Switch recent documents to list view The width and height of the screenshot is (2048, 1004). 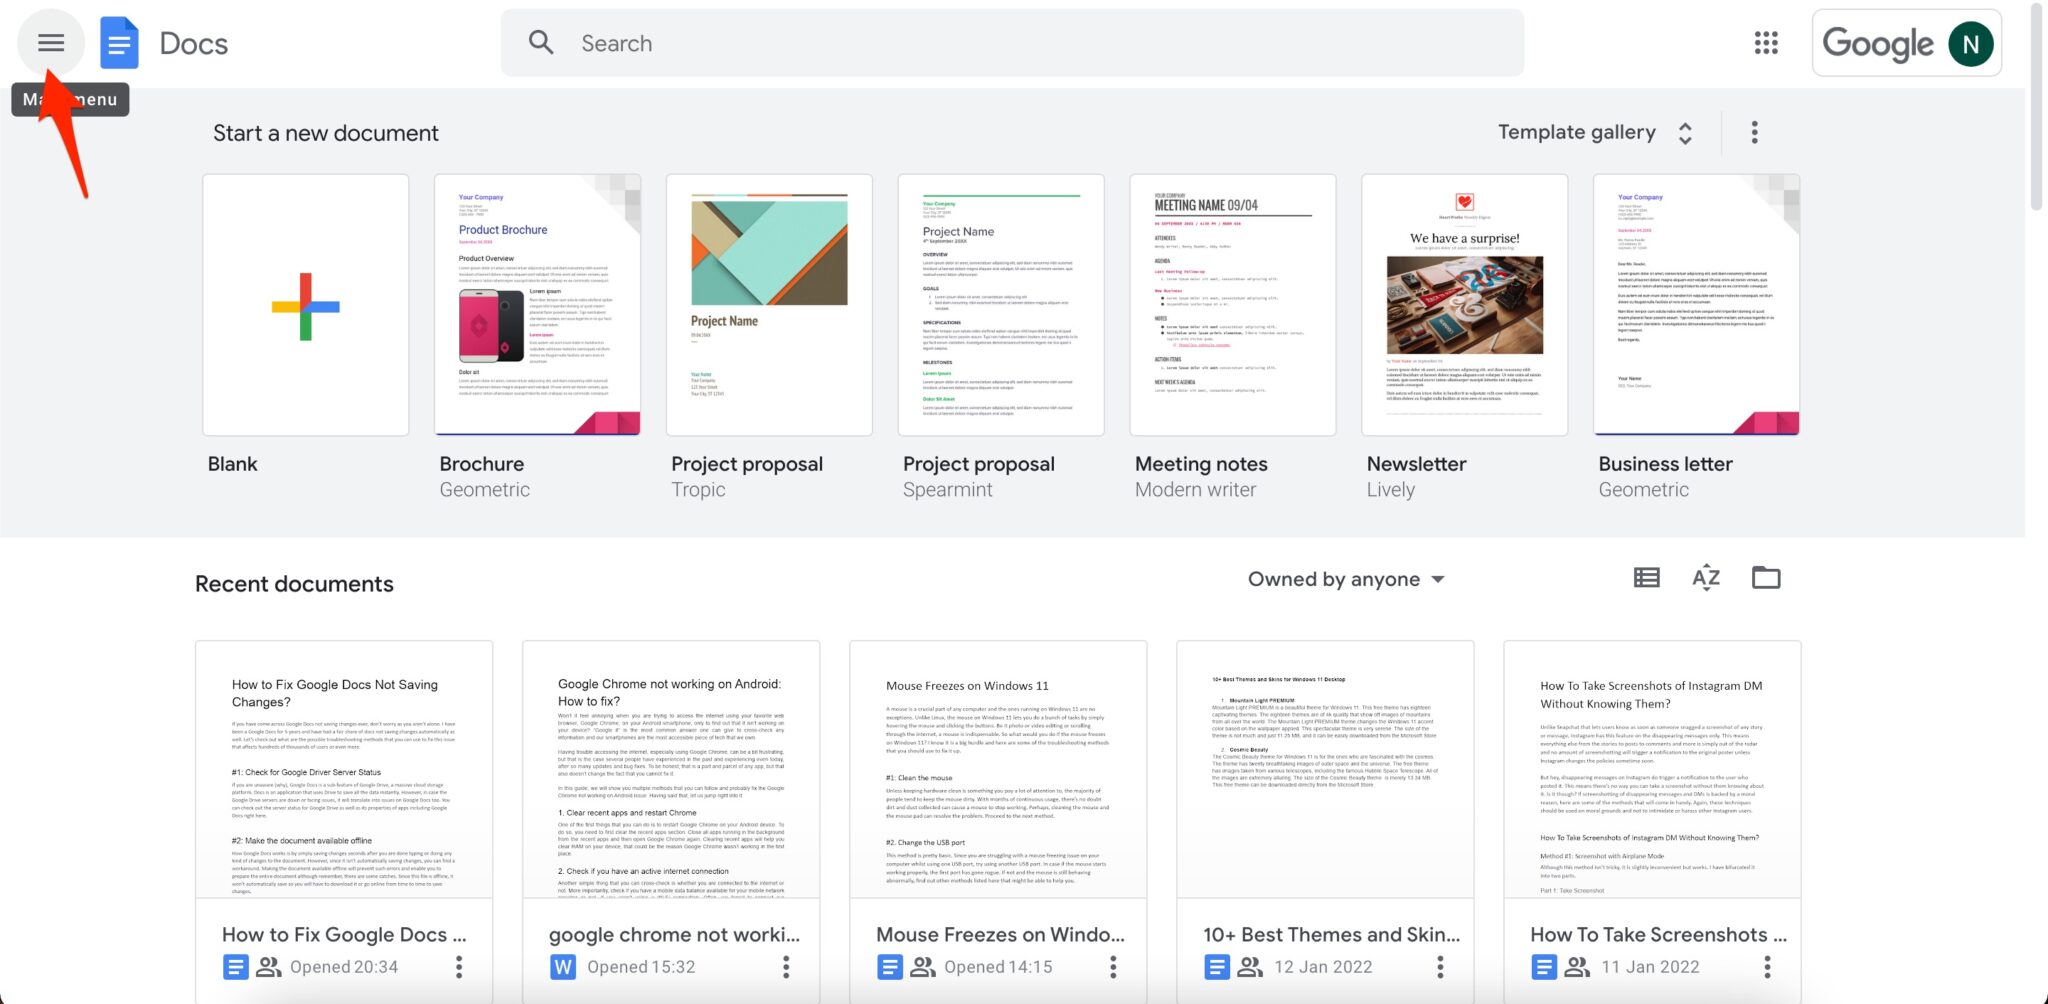(1646, 578)
